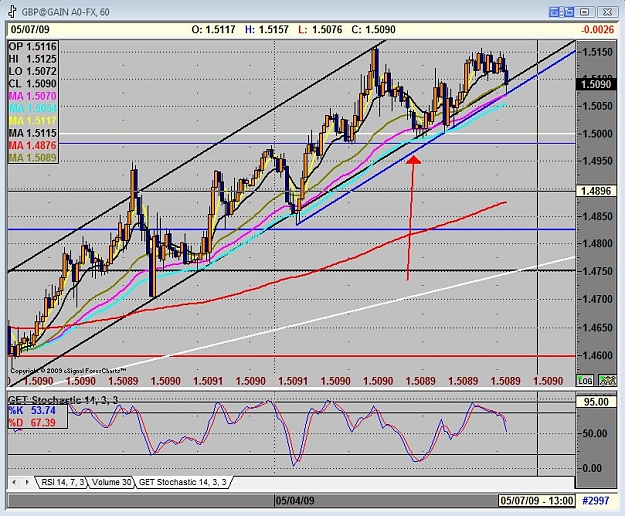Click the date 05/07/09 in the header bar
Image resolution: width=625 pixels, height=516 pixels.
click(30, 29)
